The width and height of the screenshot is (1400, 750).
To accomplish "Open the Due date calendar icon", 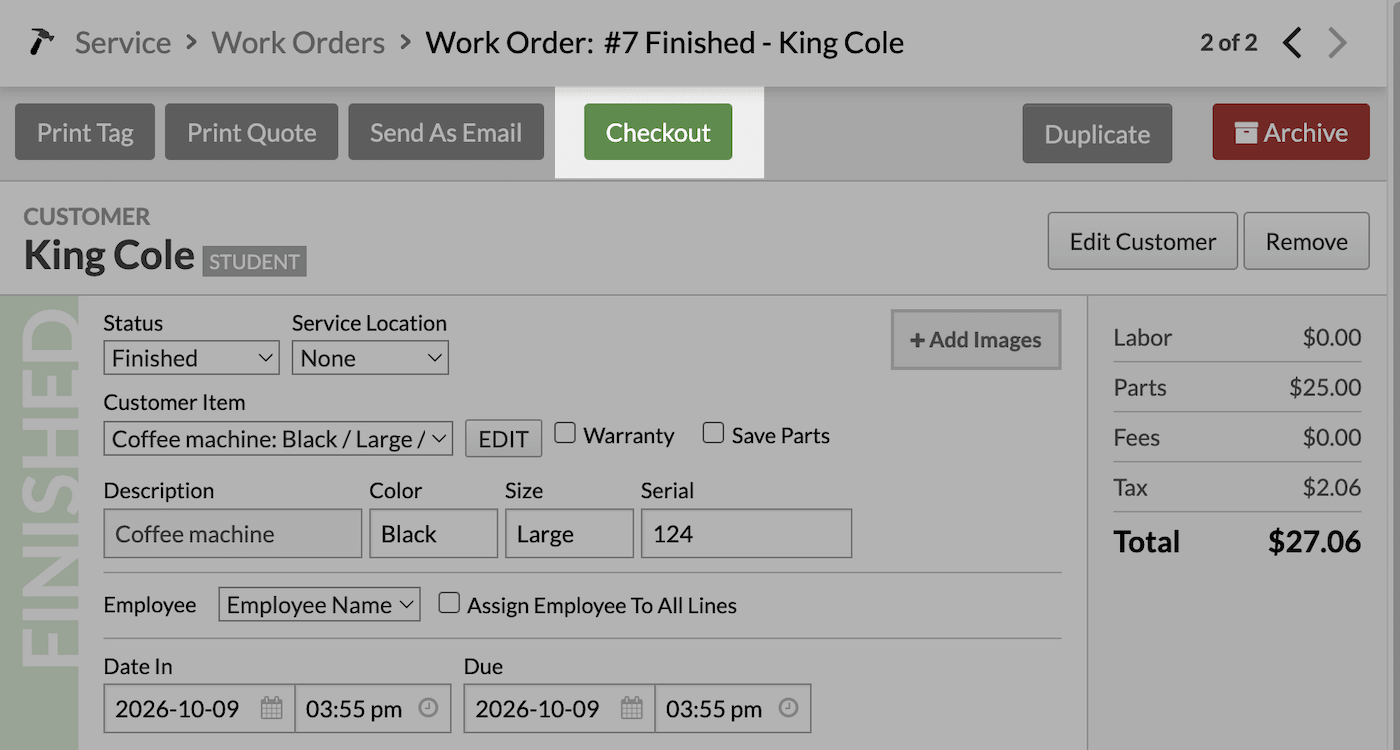I will click(x=631, y=708).
